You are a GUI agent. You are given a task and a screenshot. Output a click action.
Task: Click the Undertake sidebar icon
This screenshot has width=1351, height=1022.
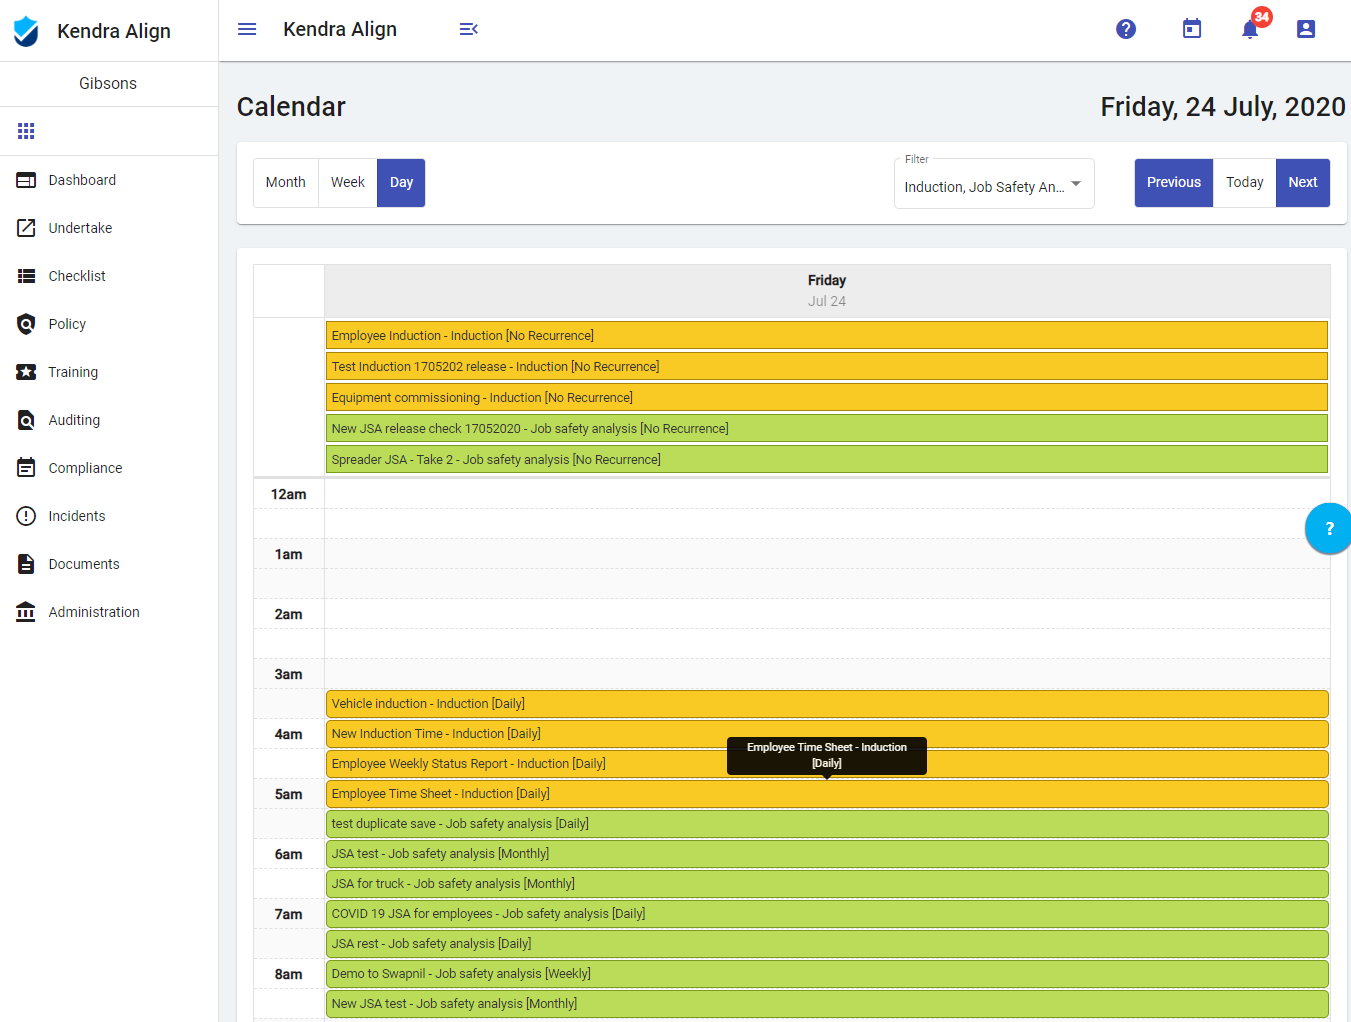click(x=26, y=228)
